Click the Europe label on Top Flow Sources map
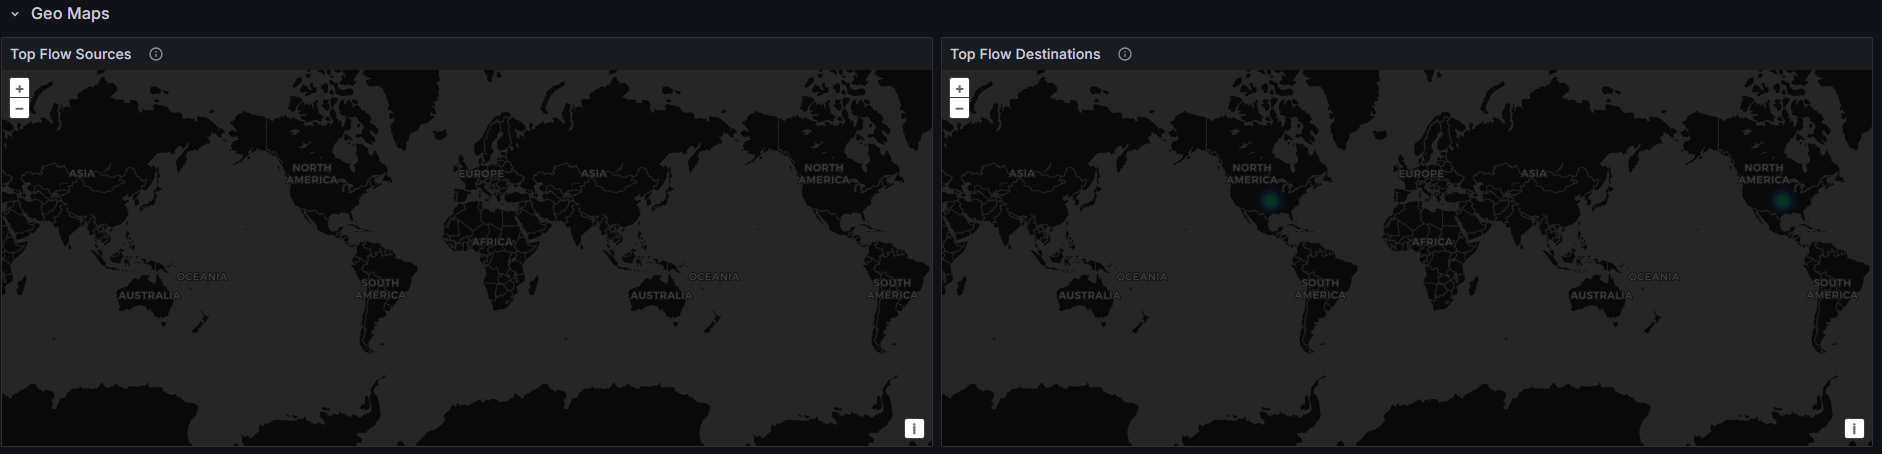 coord(481,174)
